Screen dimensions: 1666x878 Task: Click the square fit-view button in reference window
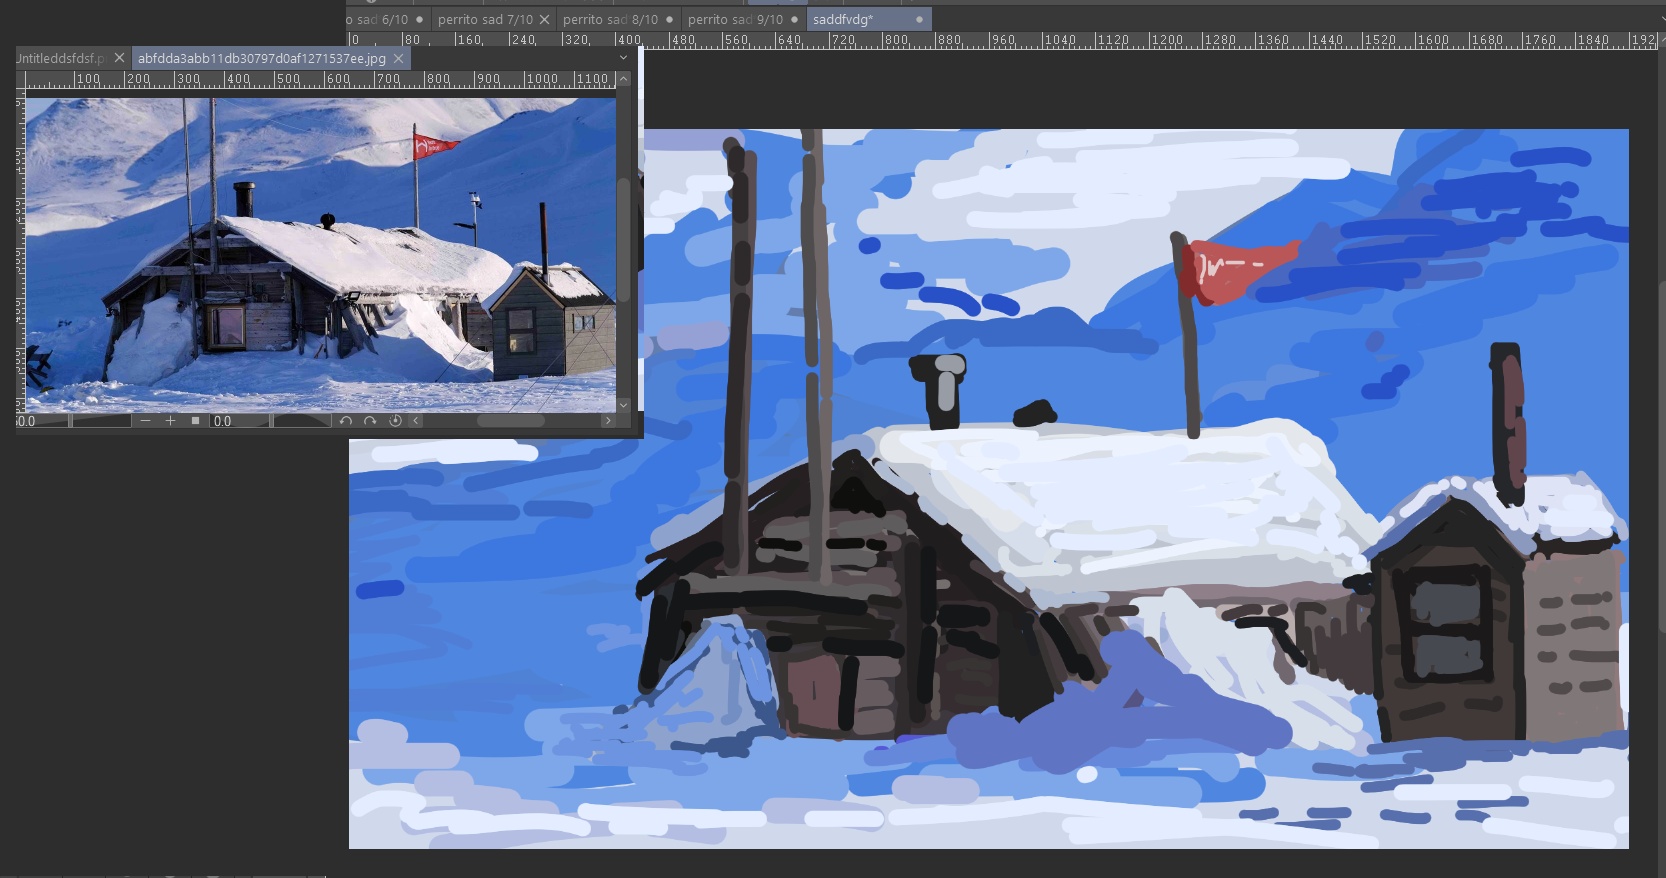coord(195,421)
